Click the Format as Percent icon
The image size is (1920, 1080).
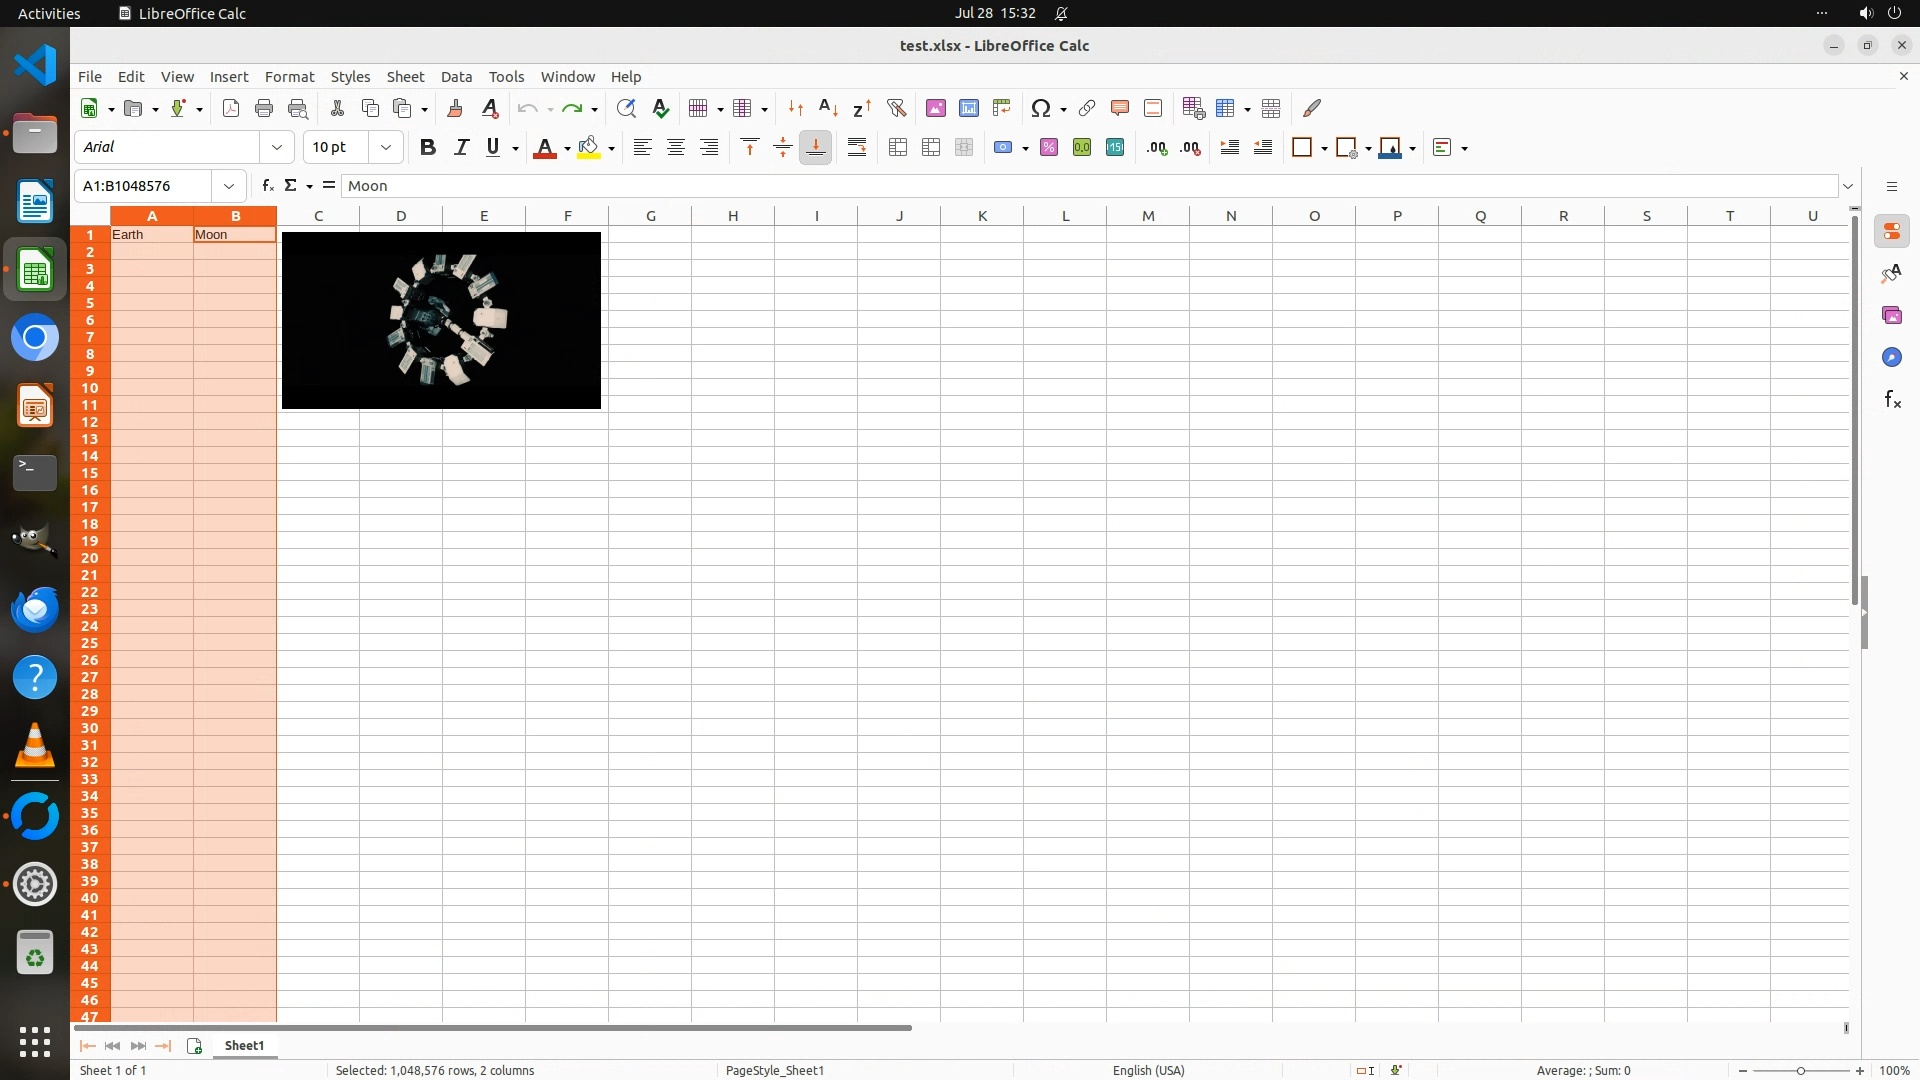point(1048,147)
